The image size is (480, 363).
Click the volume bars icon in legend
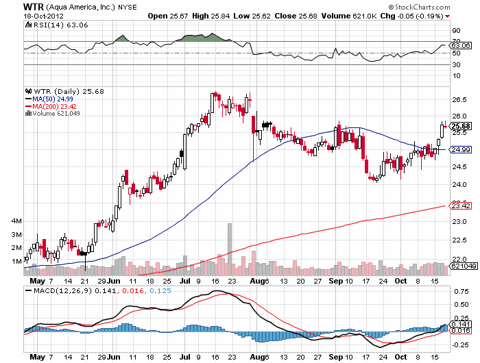(x=29, y=113)
